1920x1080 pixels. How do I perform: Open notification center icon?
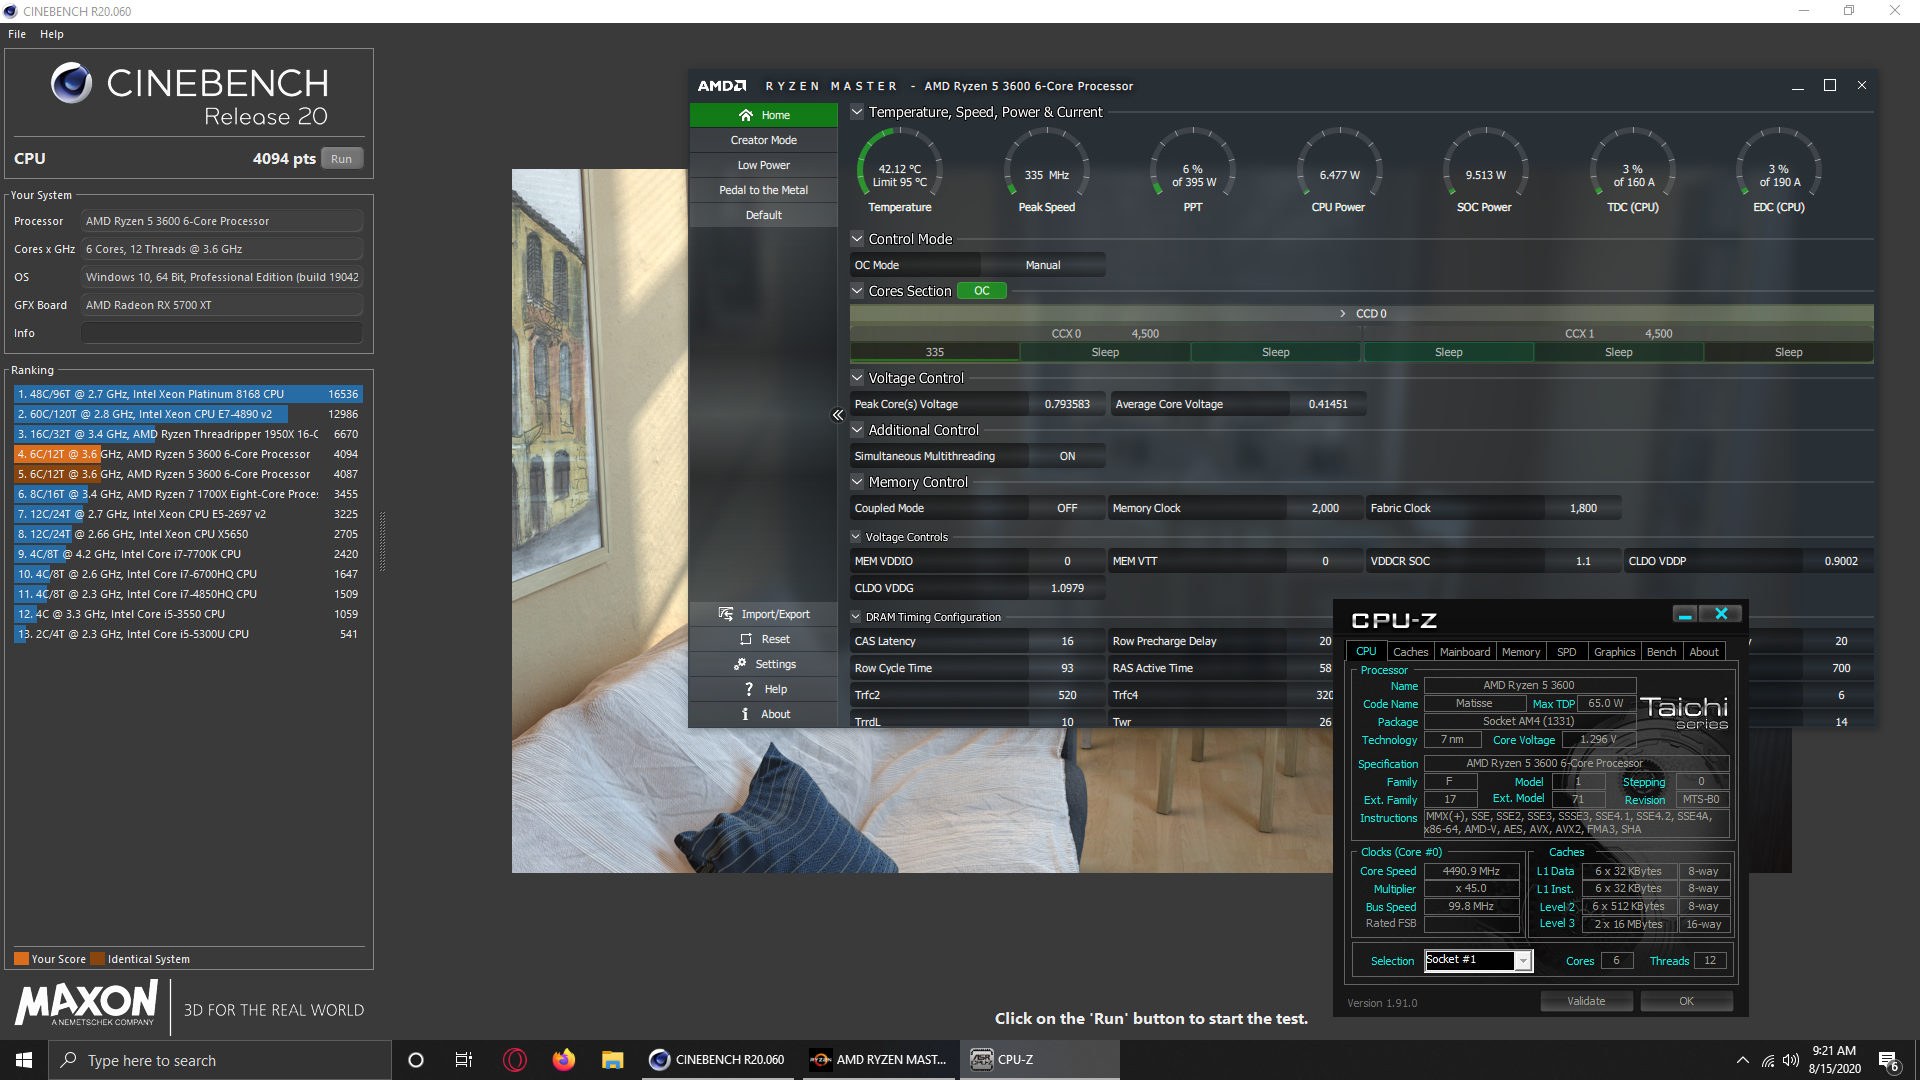tap(1889, 1061)
